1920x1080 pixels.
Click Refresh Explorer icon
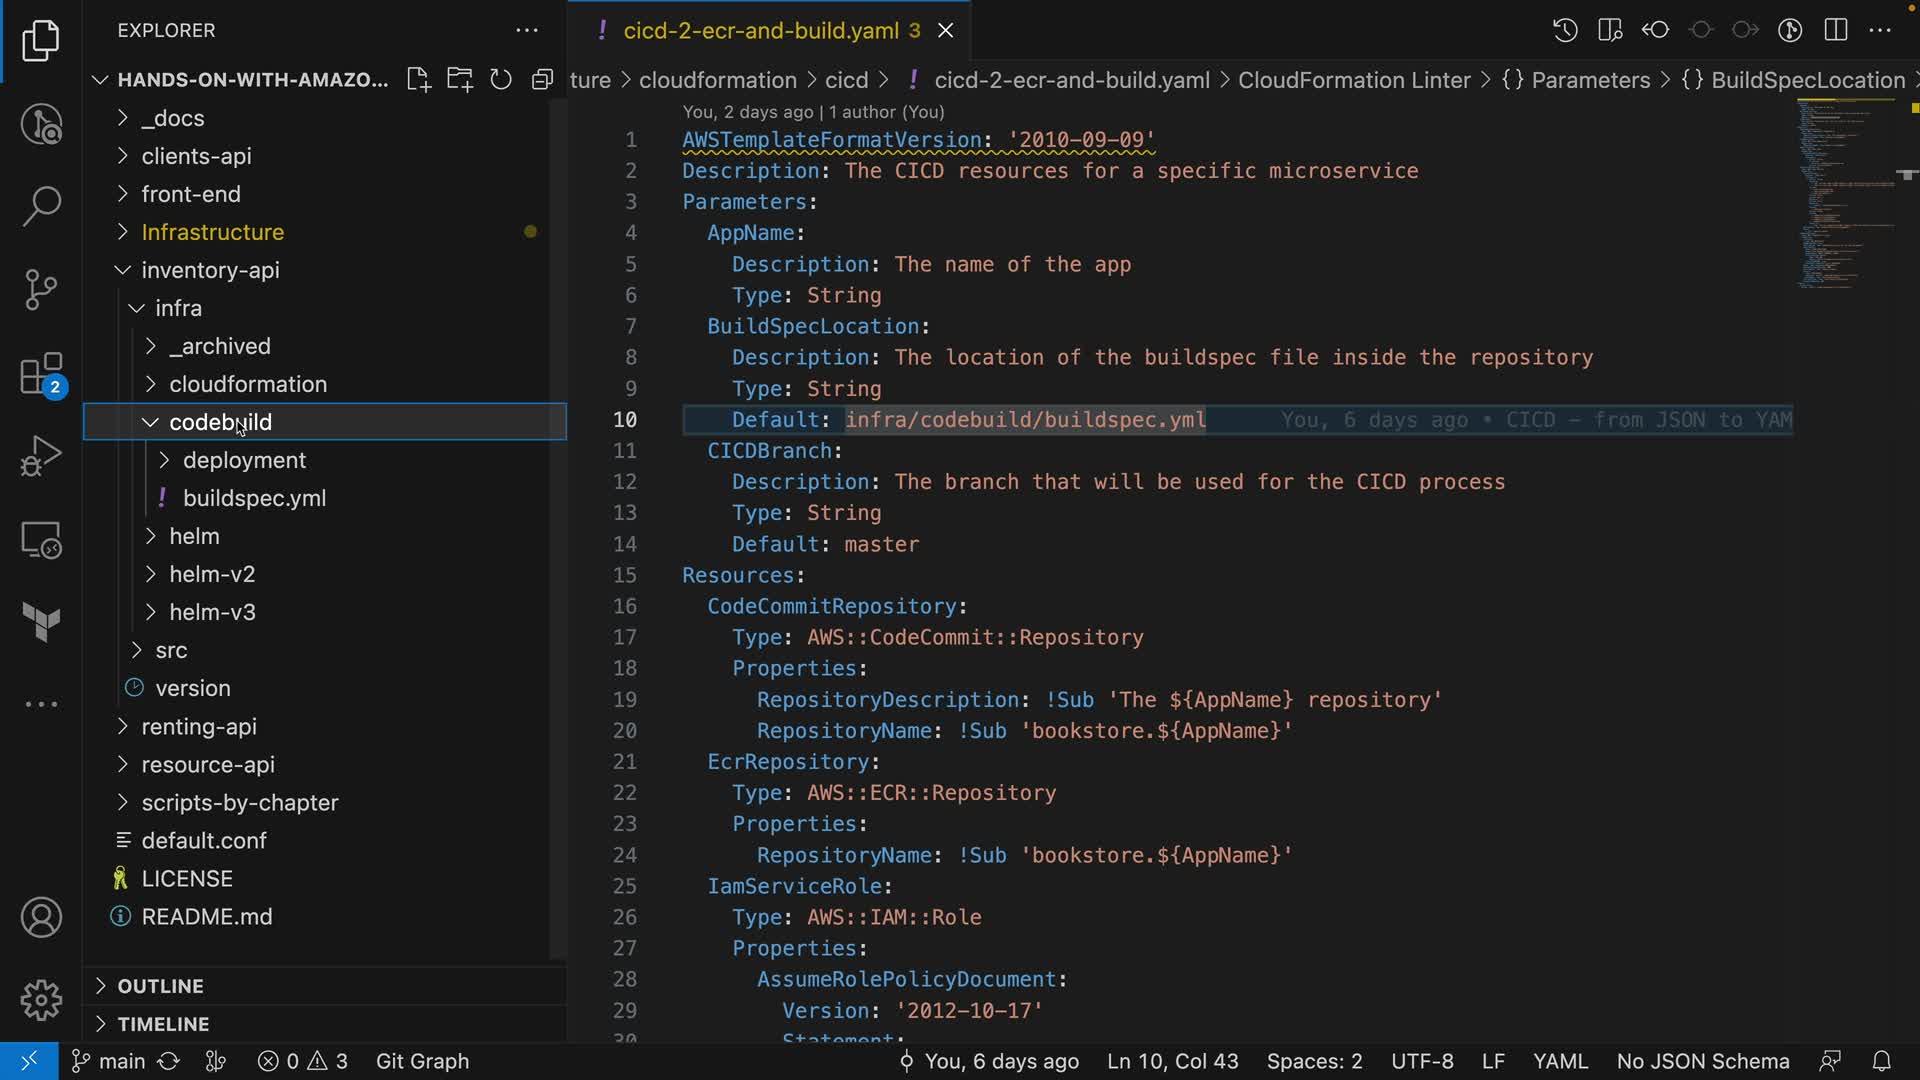[501, 80]
